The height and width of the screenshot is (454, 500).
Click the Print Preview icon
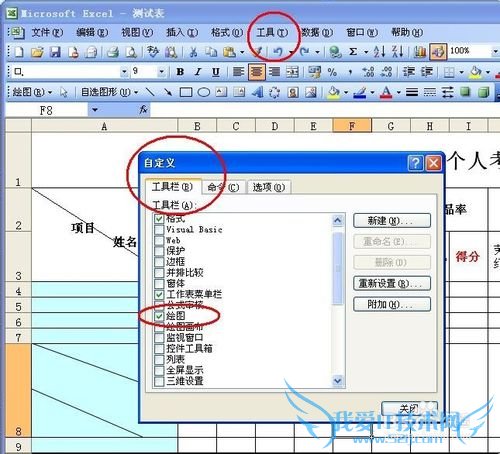[x=131, y=52]
